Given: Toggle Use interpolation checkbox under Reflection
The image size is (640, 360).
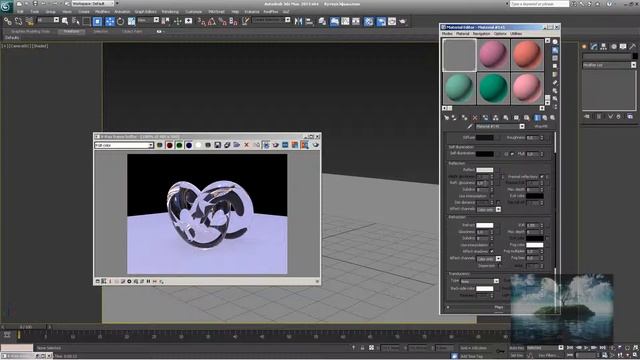Looking at the screenshot, I should point(492,196).
